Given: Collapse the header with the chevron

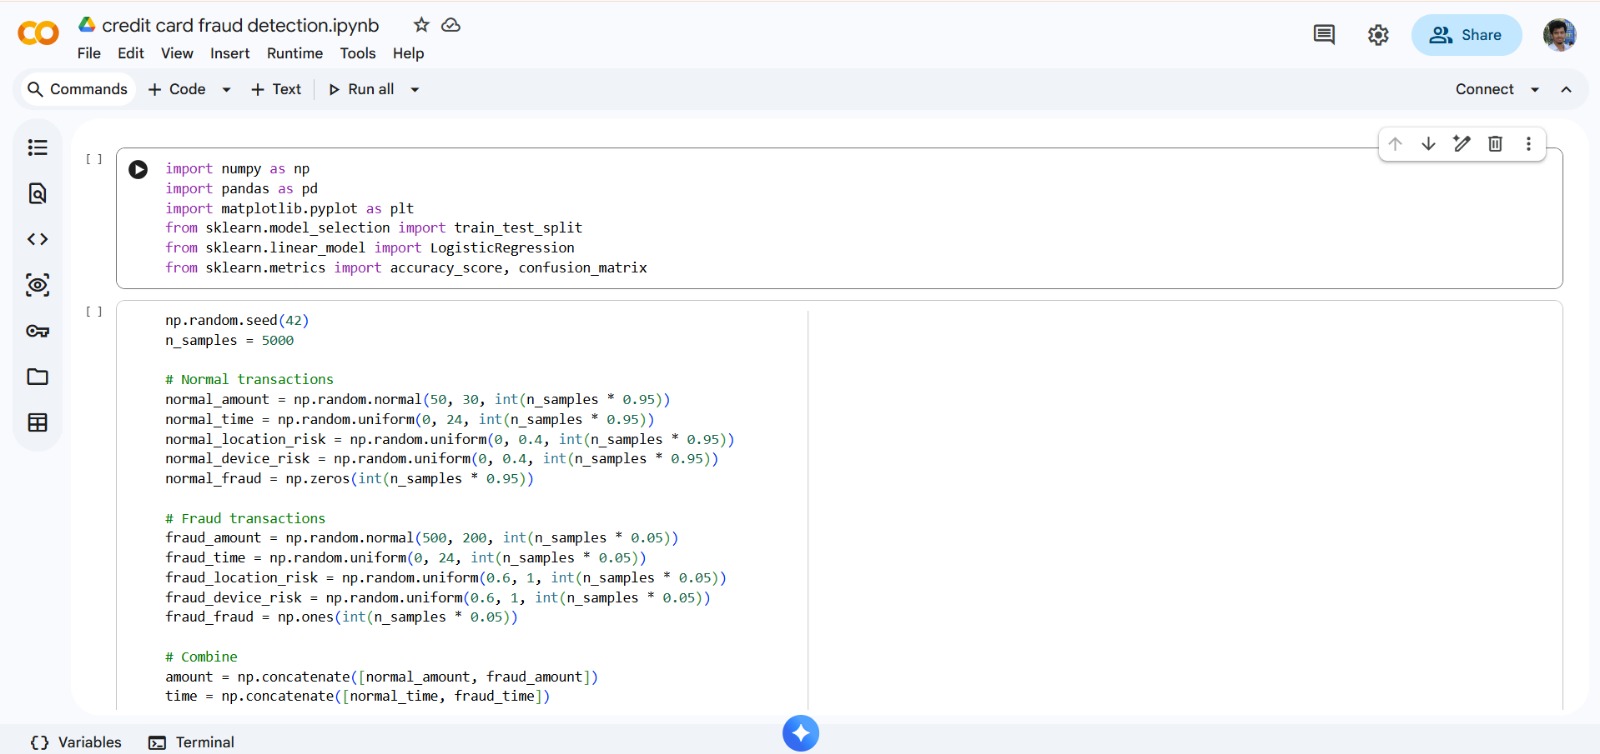Looking at the screenshot, I should [1566, 90].
